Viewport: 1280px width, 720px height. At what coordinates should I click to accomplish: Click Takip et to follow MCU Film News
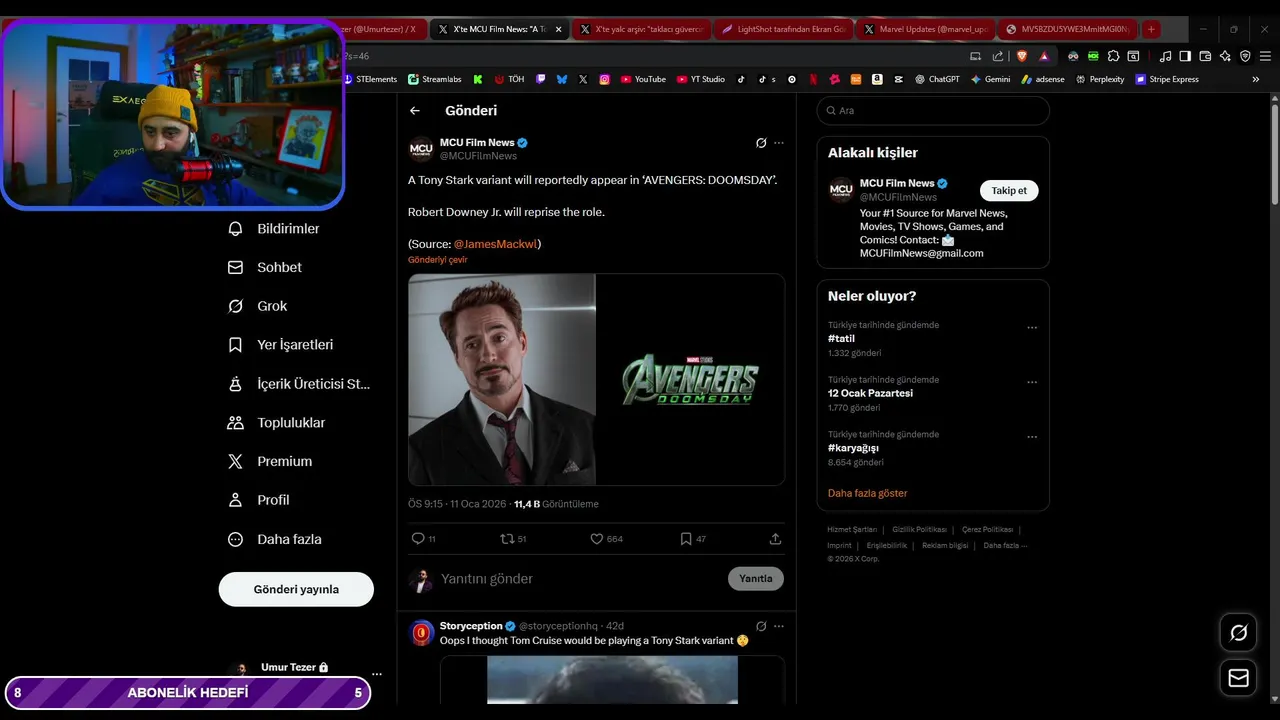[1009, 191]
